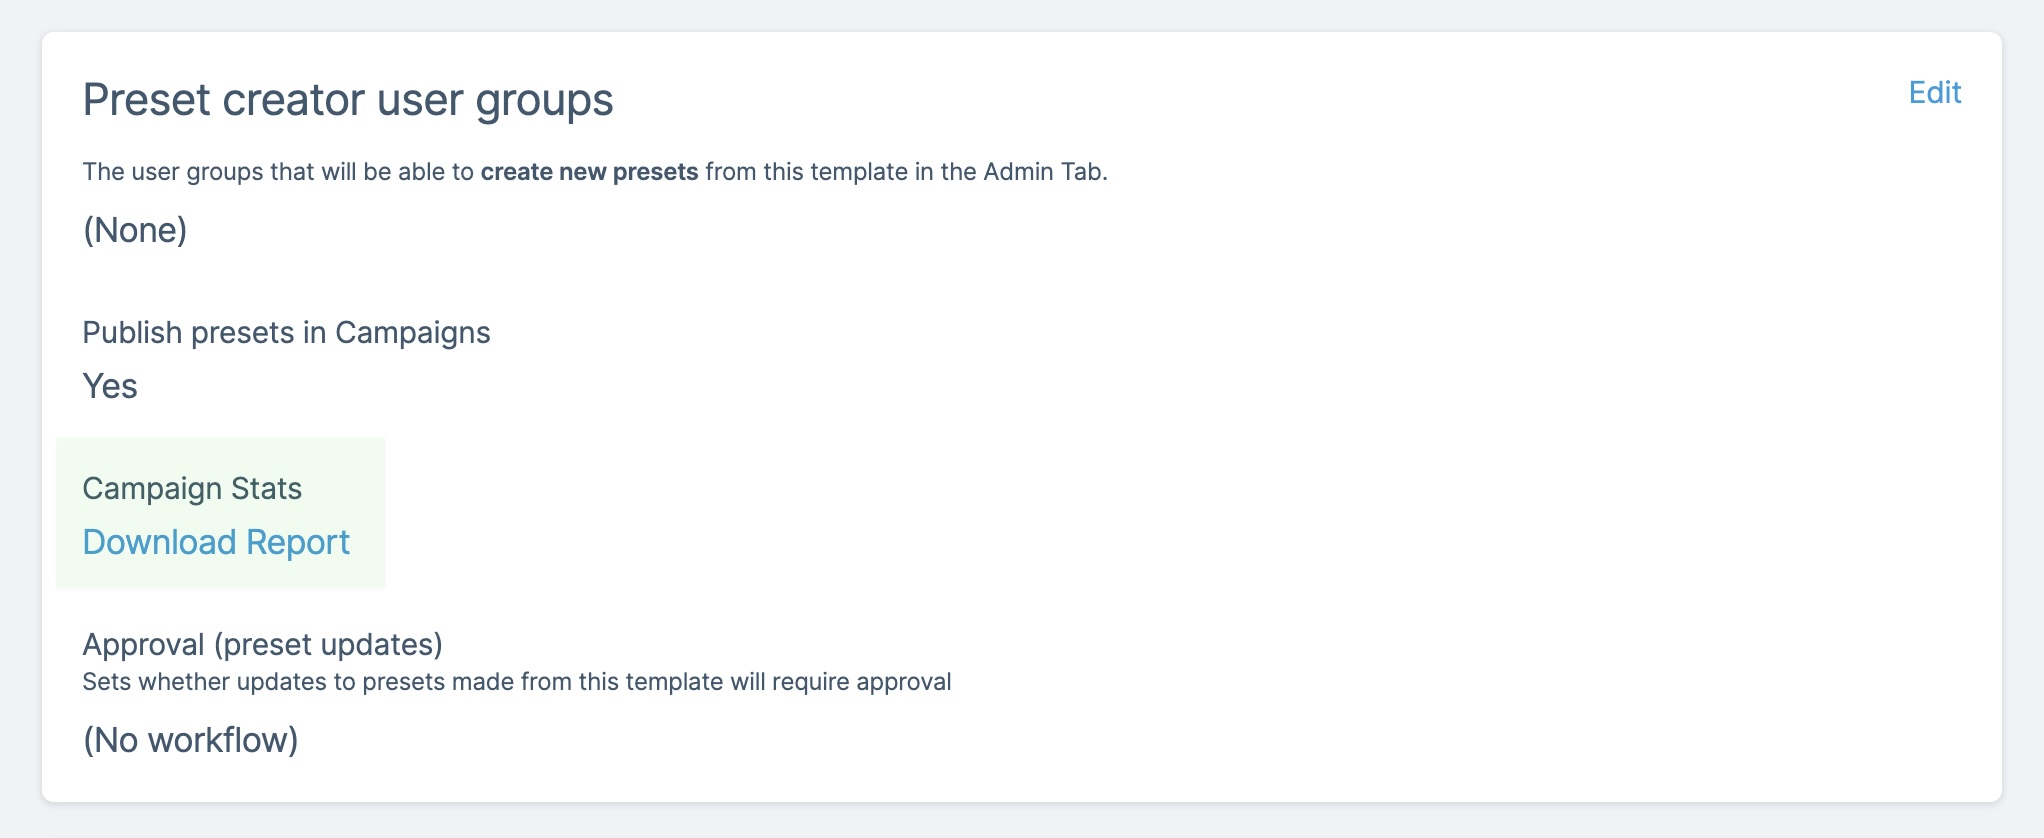This screenshot has height=838, width=2044.
Task: Select the Approval (preset updates) label
Action: click(x=262, y=645)
